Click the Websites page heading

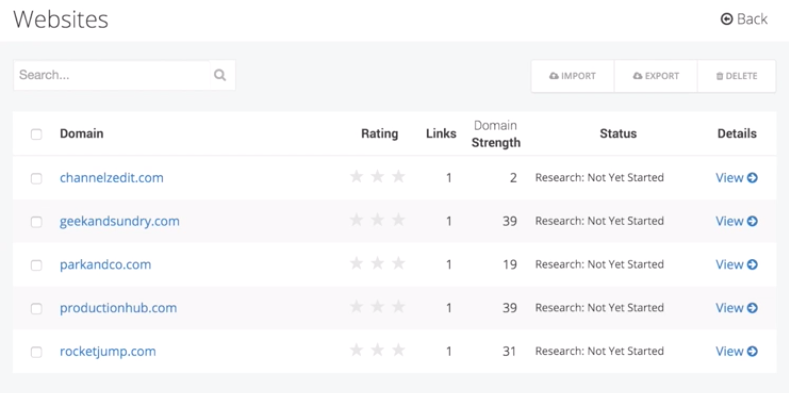(x=61, y=20)
